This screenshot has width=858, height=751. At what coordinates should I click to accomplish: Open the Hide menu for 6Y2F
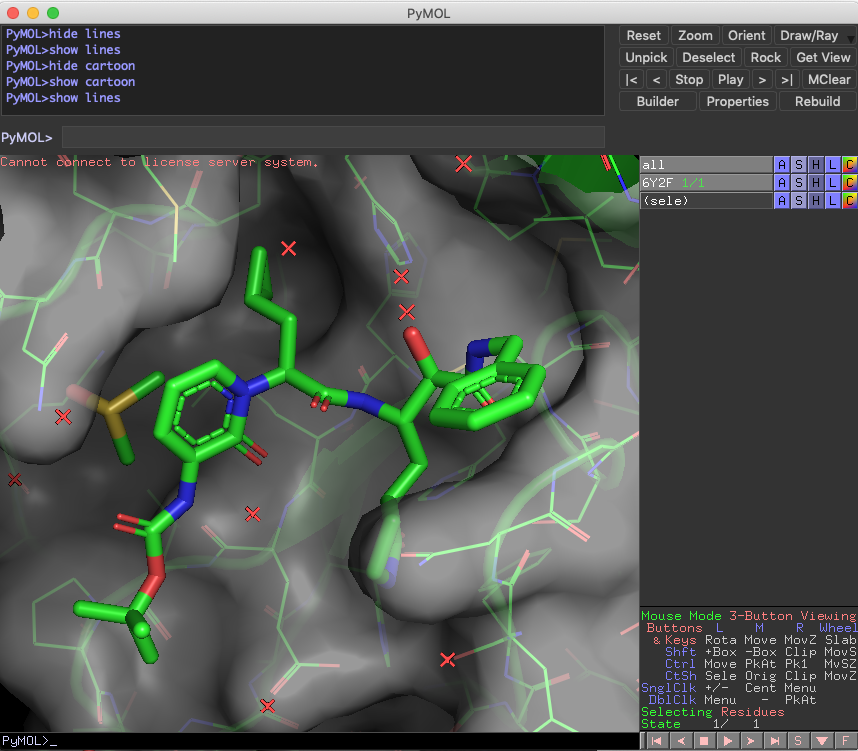(x=816, y=182)
